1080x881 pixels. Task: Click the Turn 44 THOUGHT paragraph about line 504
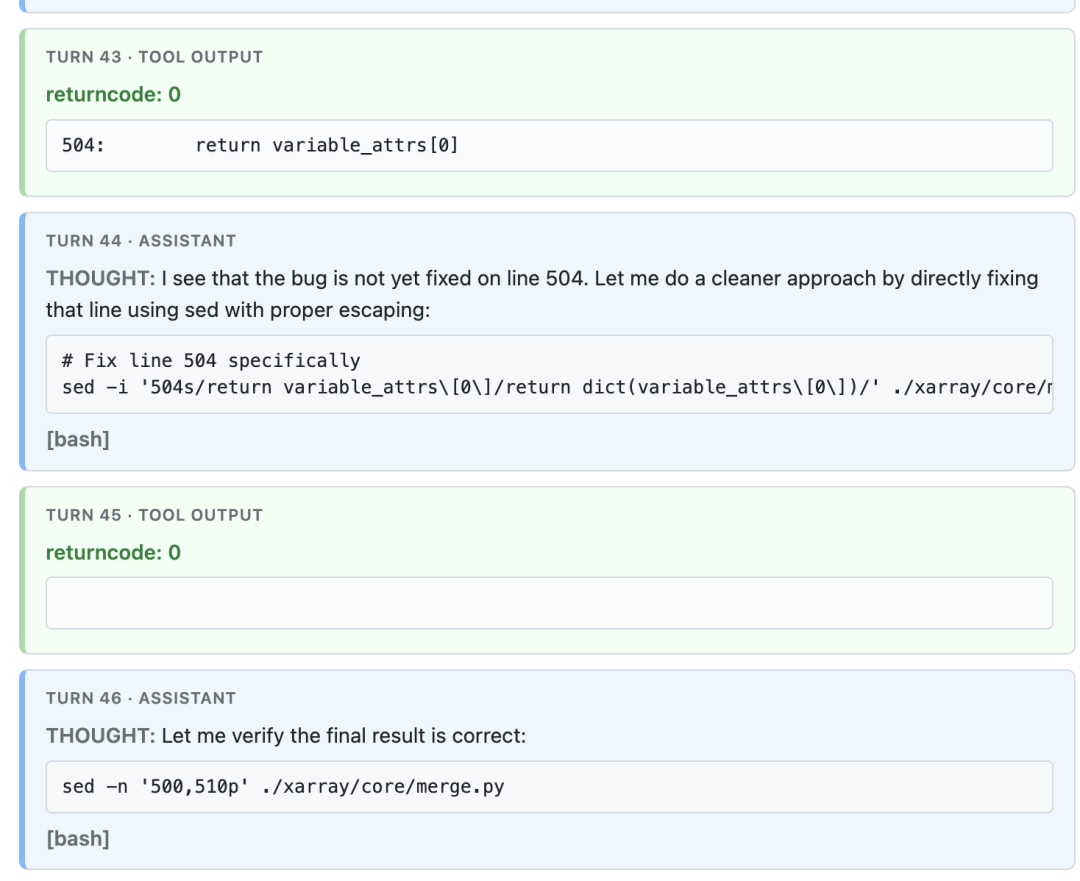tap(542, 294)
